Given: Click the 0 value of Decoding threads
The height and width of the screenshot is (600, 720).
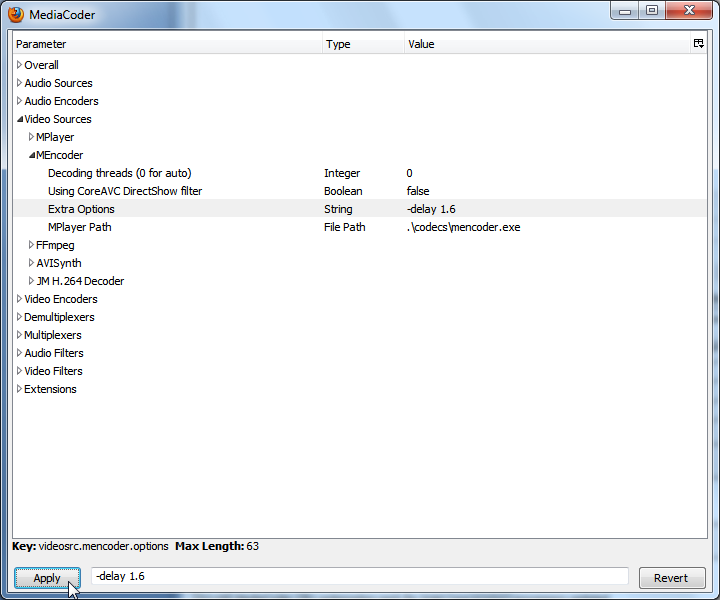Looking at the screenshot, I should (409, 173).
